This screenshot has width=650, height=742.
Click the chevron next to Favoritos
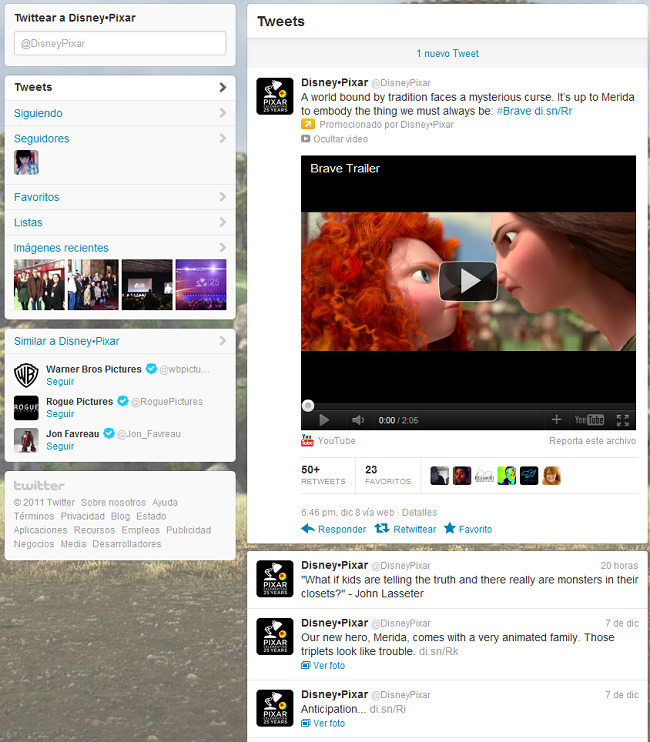pyautogui.click(x=222, y=197)
